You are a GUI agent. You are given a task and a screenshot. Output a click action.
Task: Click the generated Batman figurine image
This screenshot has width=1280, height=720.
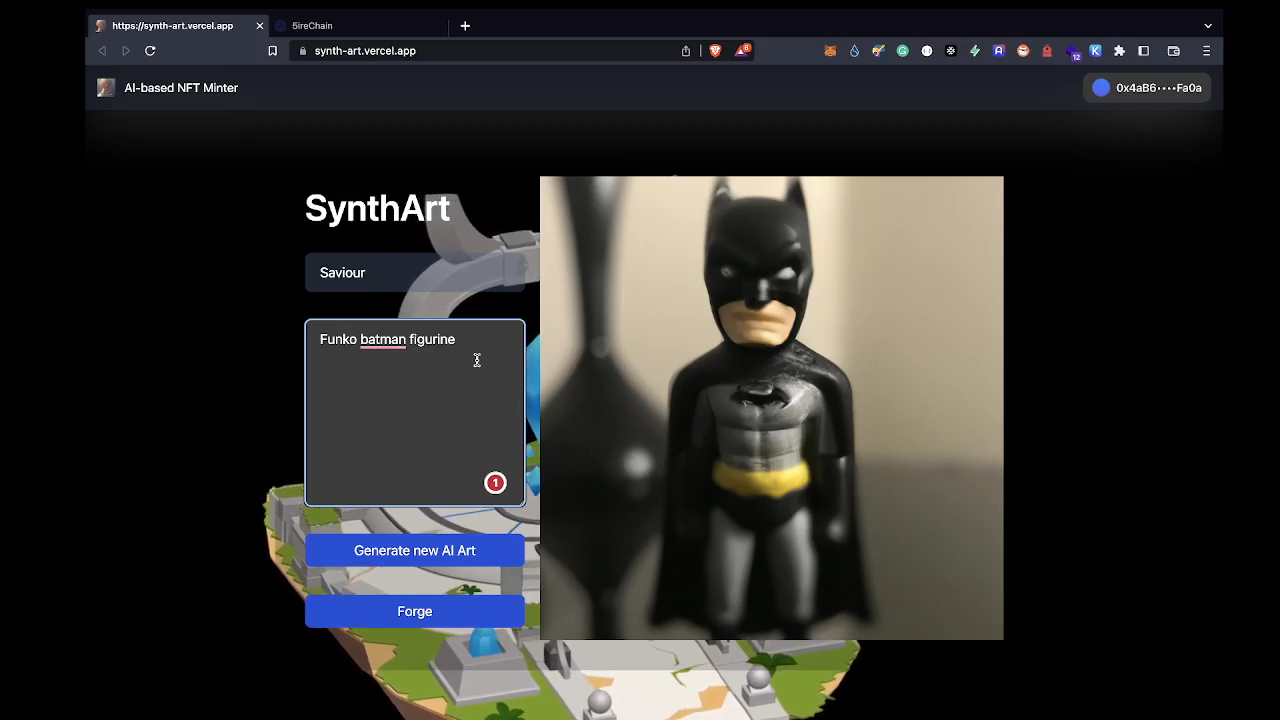(772, 408)
